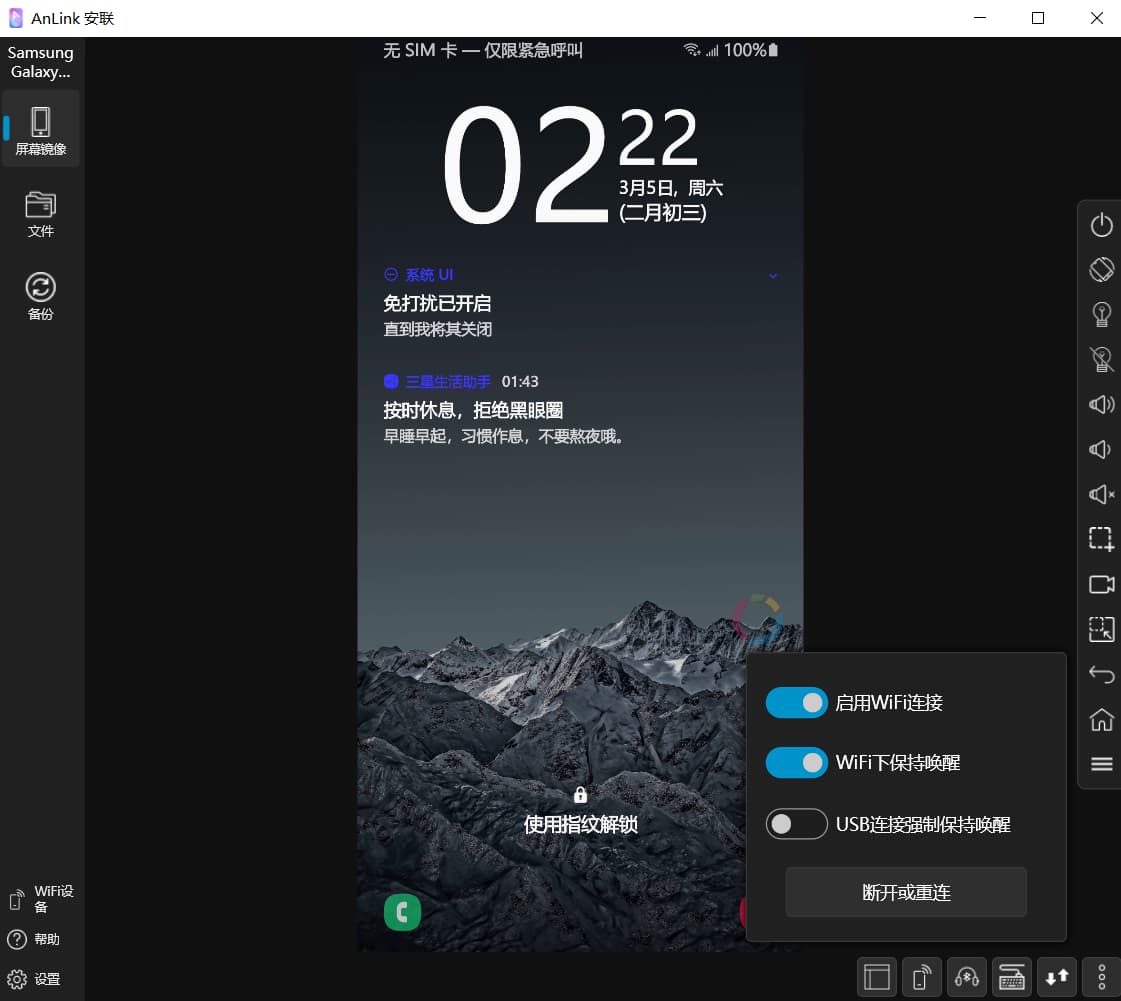
Task: Tap the green phone shortcut on lock screen
Action: click(x=403, y=912)
